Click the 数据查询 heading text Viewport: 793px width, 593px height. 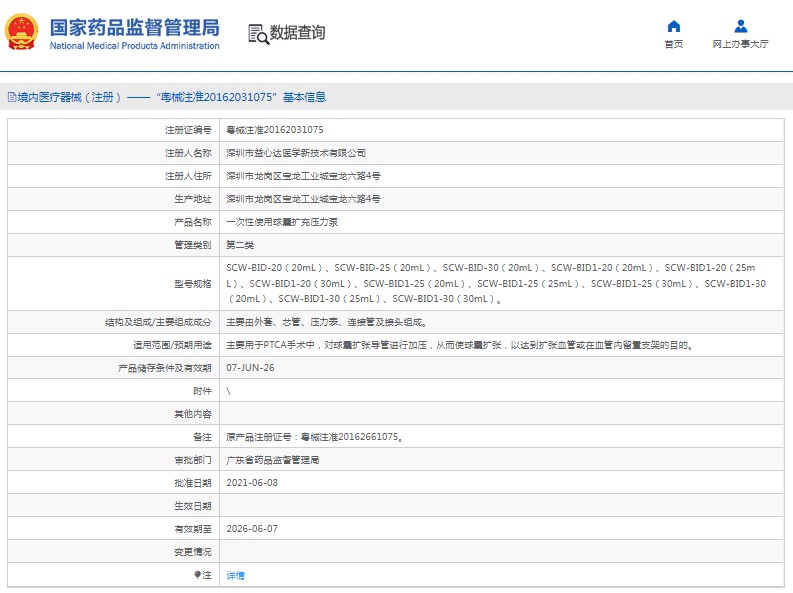tap(297, 33)
